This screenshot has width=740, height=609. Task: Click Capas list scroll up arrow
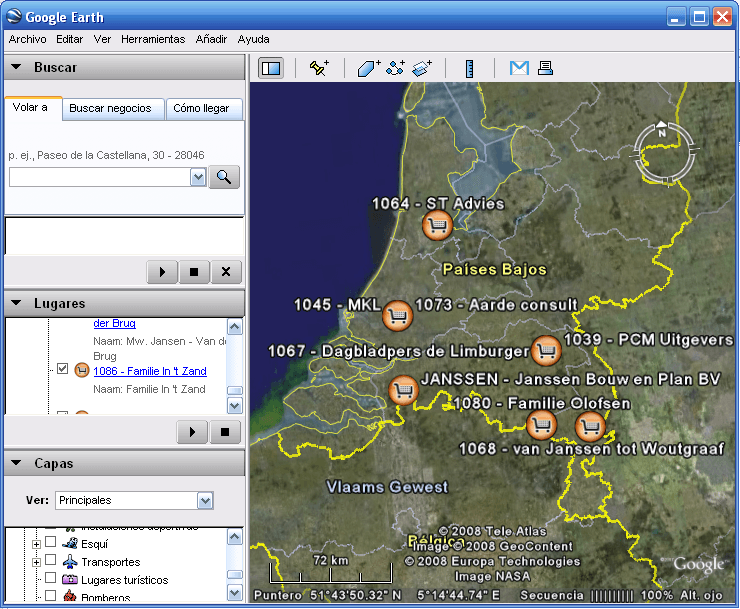pos(235,537)
